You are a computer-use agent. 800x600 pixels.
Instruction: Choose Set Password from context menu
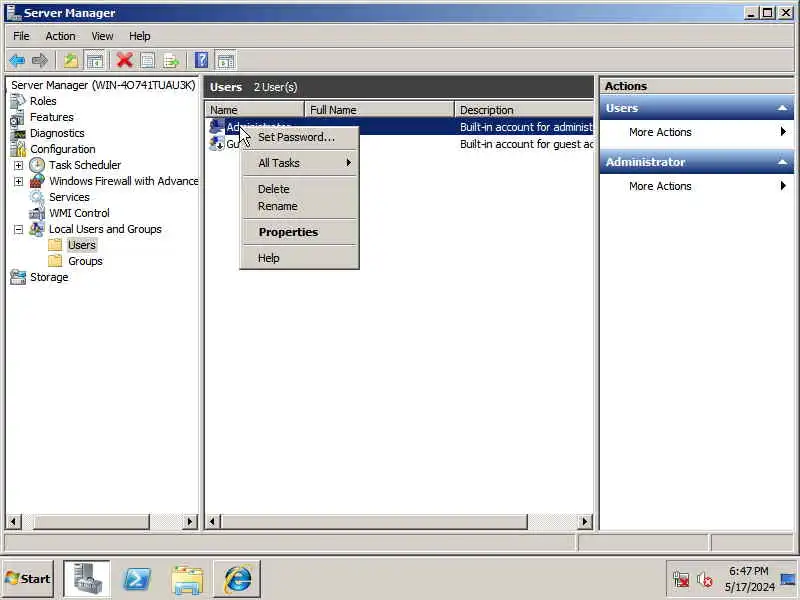(299, 137)
